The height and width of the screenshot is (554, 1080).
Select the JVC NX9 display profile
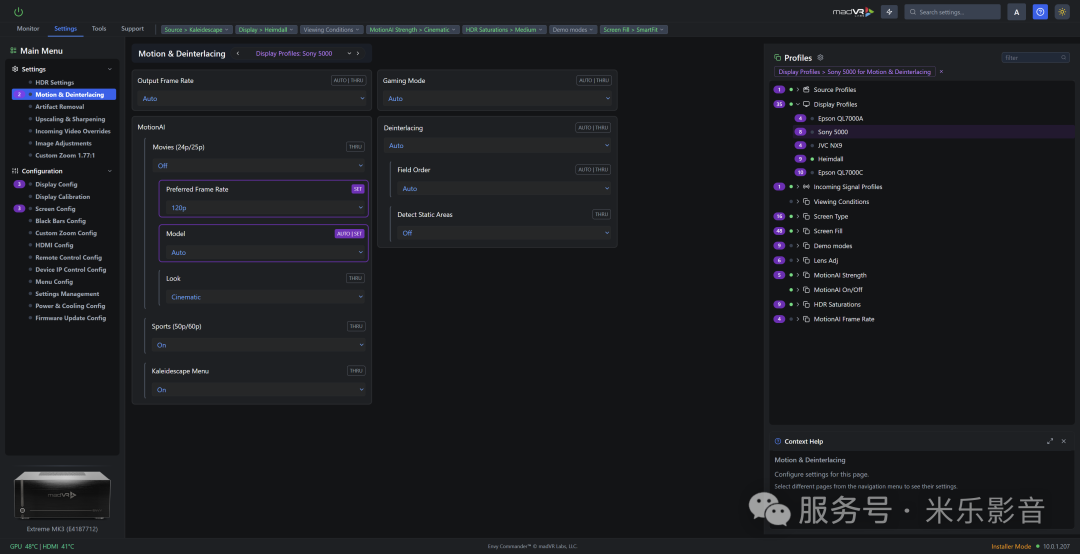[830, 145]
